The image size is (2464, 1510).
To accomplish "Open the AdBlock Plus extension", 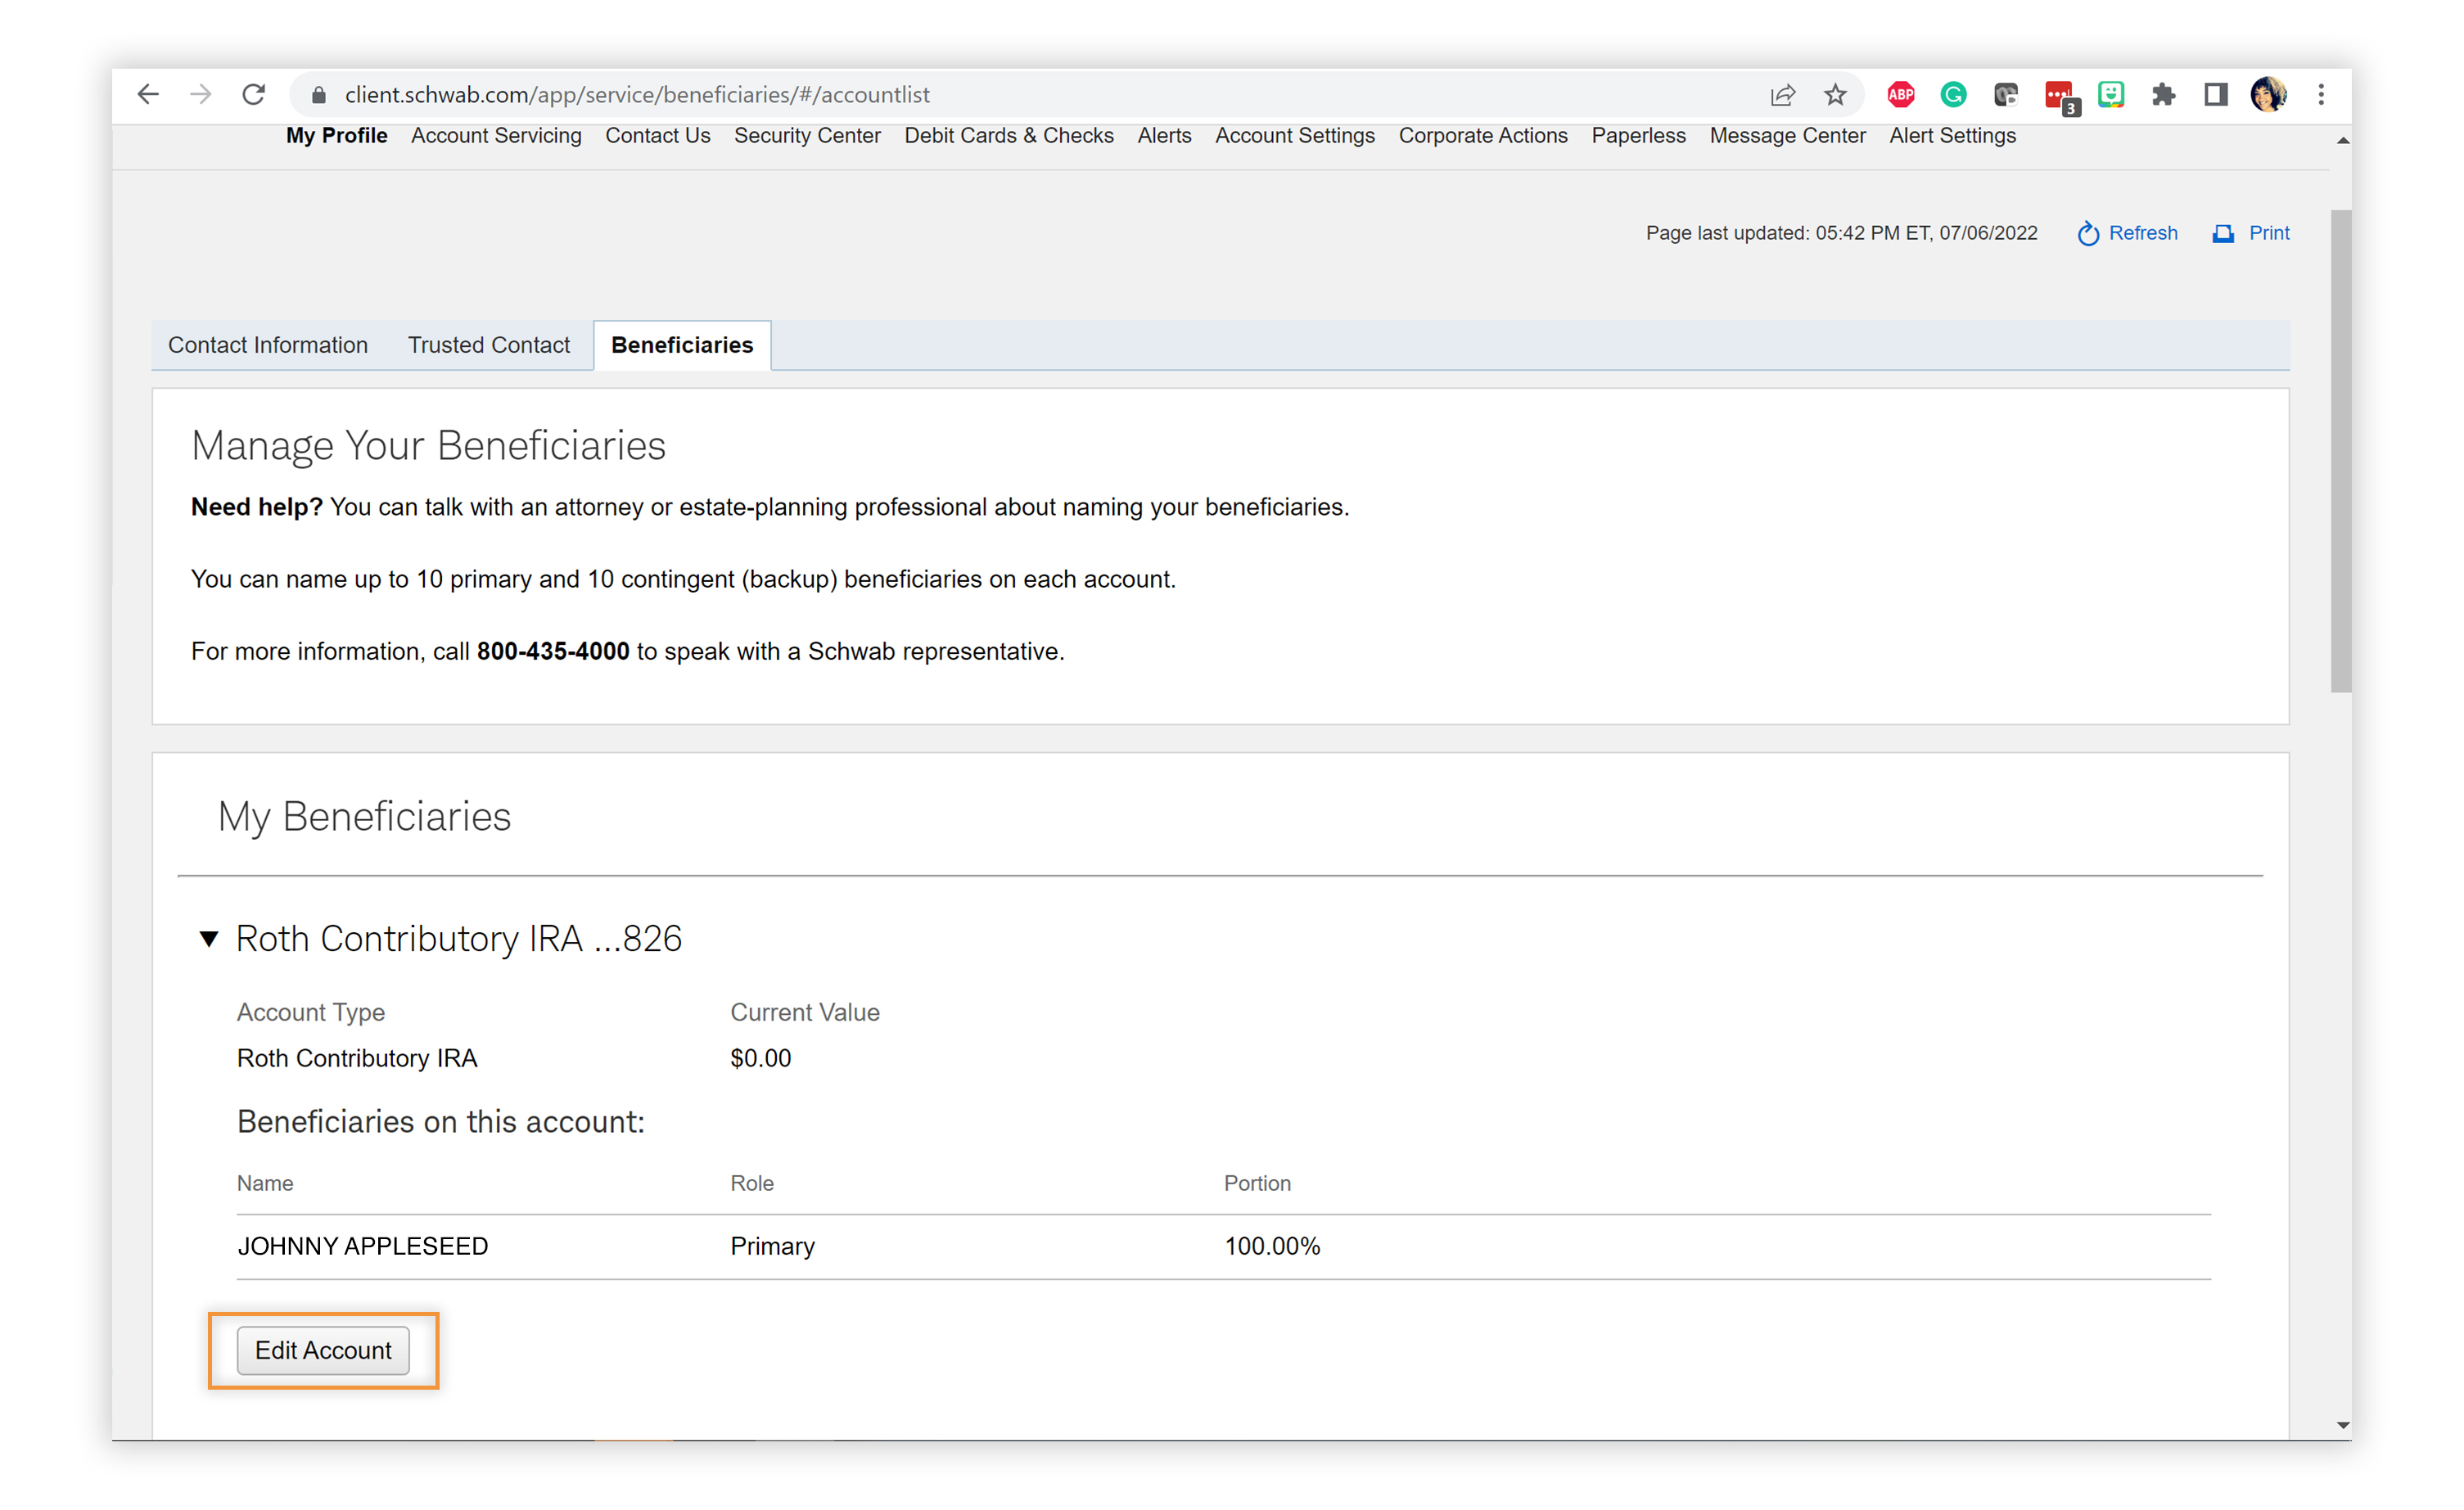I will [1900, 95].
